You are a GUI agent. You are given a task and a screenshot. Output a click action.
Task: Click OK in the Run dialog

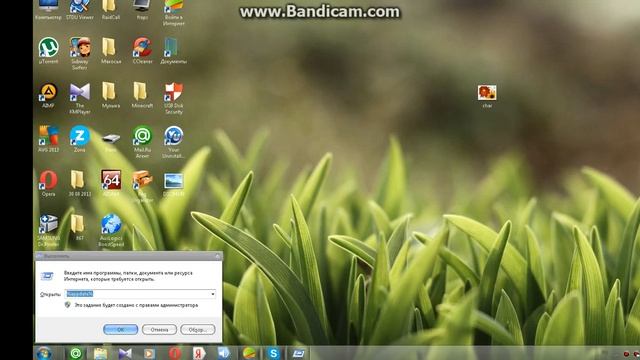pos(120,329)
